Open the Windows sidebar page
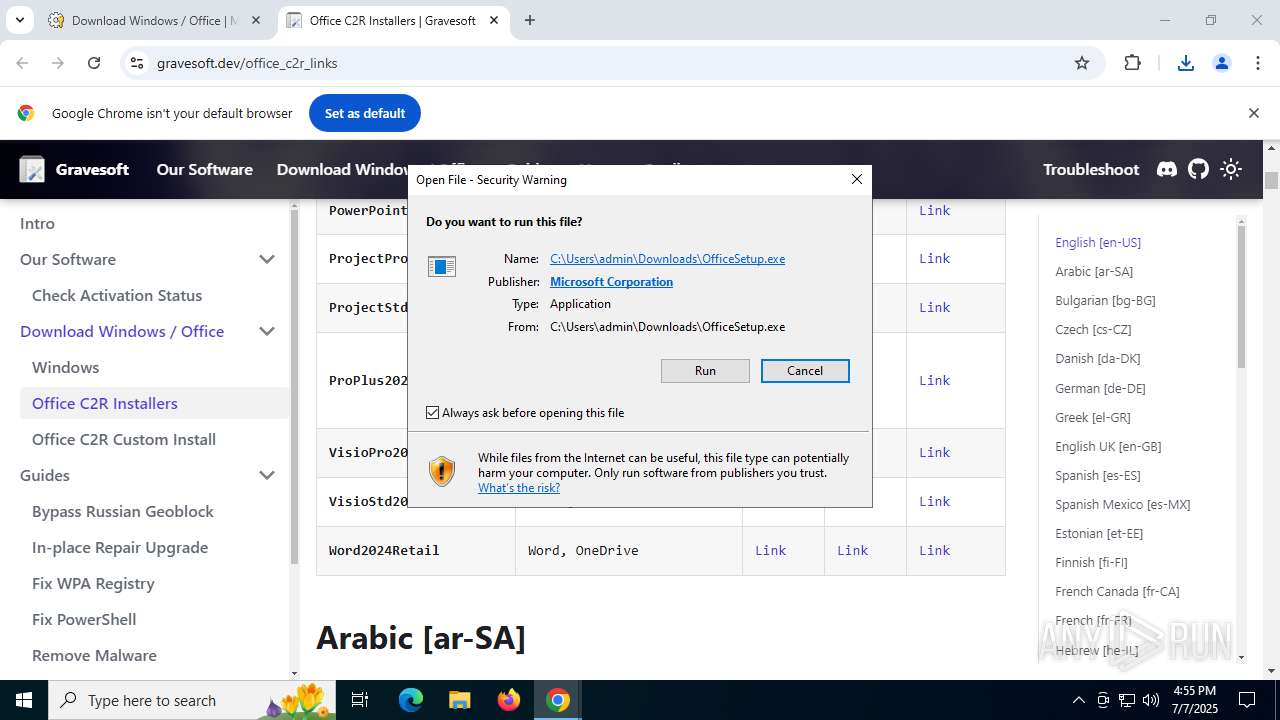1280x720 pixels. click(x=65, y=367)
